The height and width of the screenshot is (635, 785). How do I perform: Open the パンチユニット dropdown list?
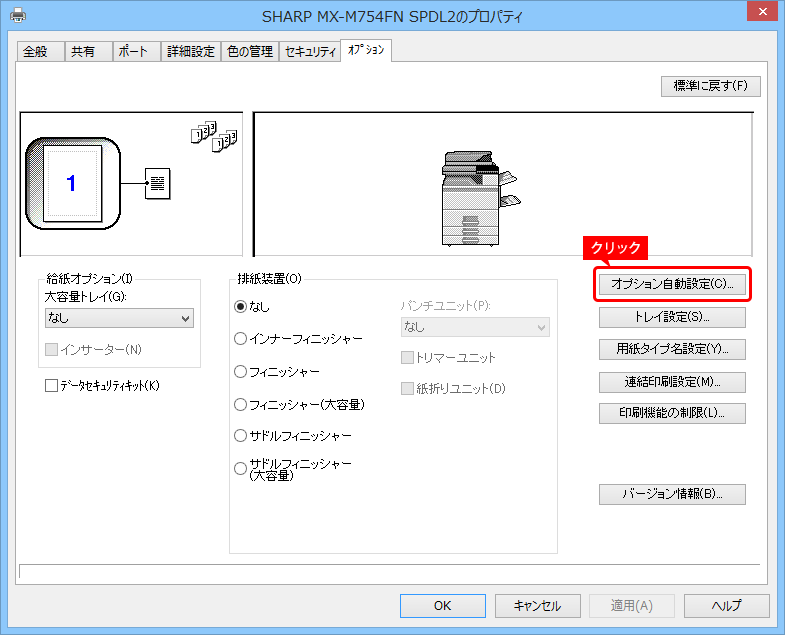click(x=474, y=327)
